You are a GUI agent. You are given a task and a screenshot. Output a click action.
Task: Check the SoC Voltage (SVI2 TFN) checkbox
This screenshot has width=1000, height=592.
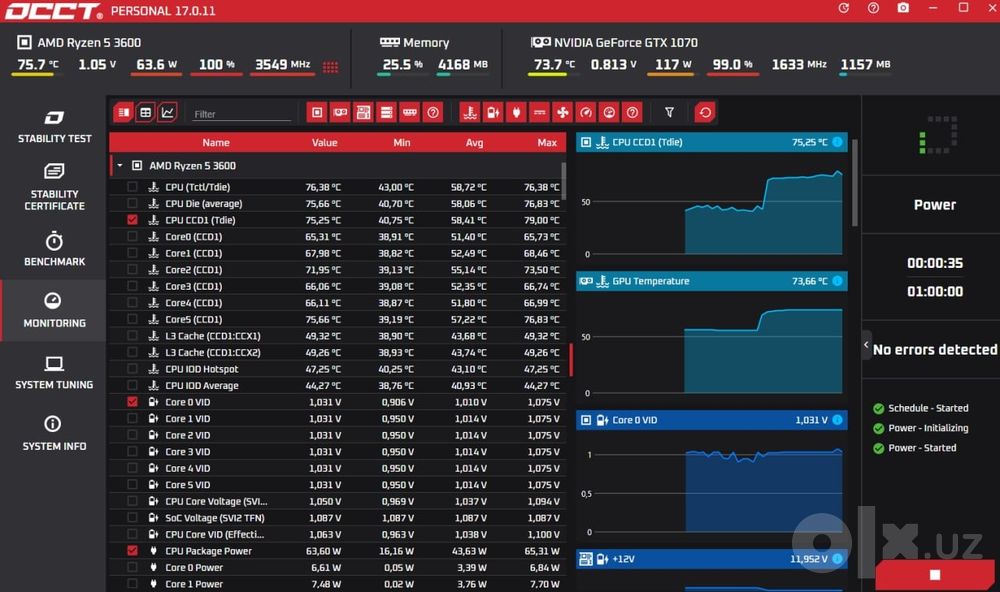coord(132,517)
